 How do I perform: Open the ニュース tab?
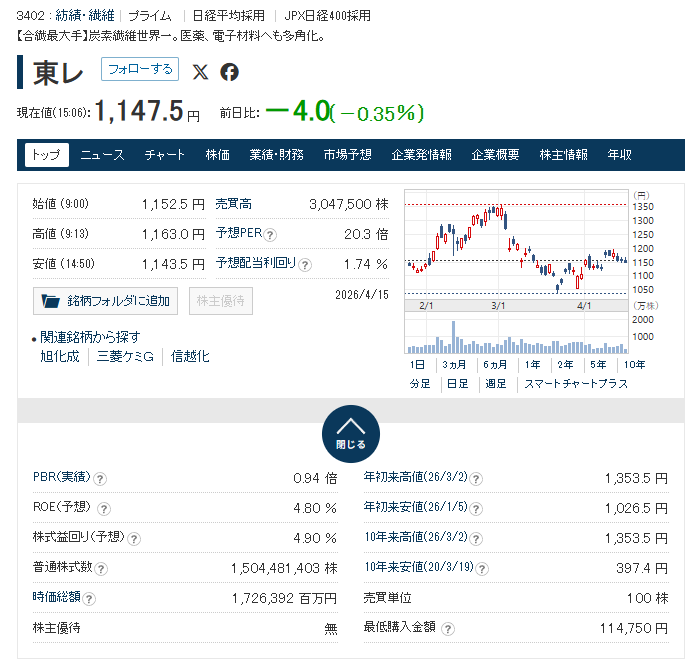pos(102,155)
